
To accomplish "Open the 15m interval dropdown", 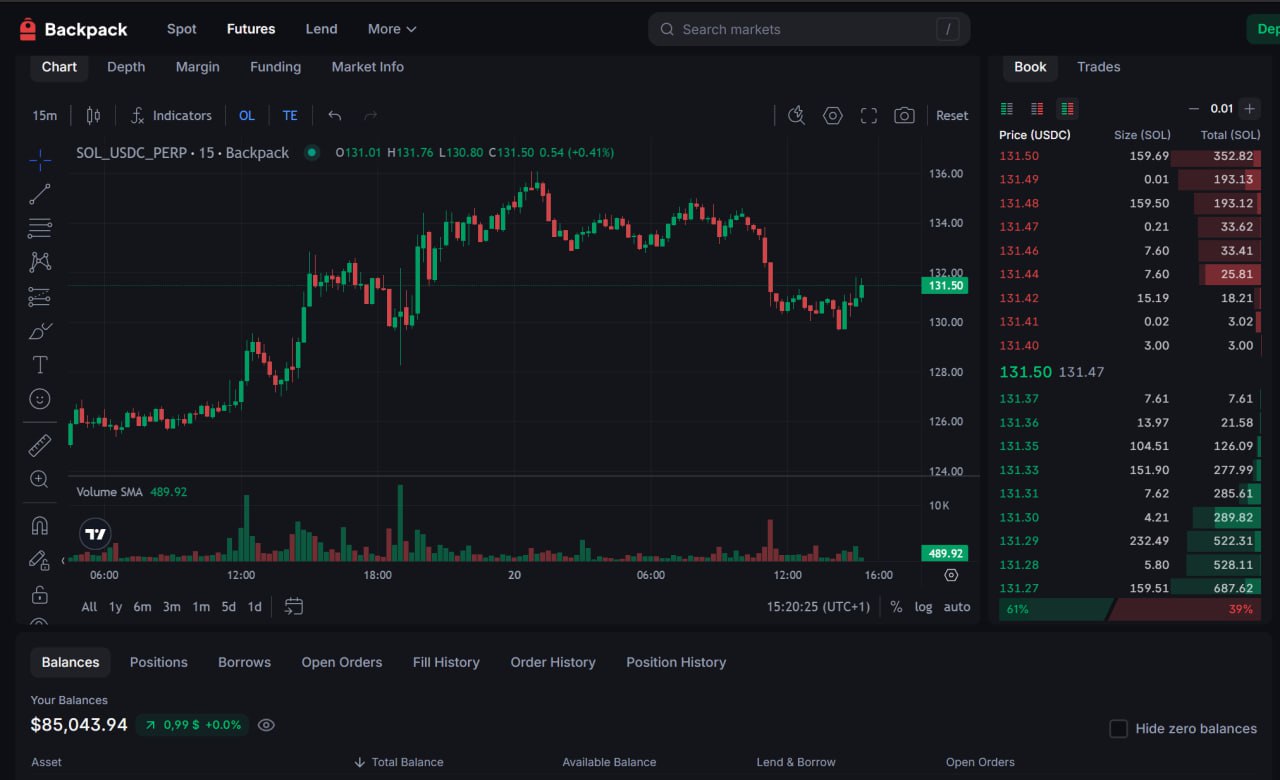I will [x=45, y=115].
